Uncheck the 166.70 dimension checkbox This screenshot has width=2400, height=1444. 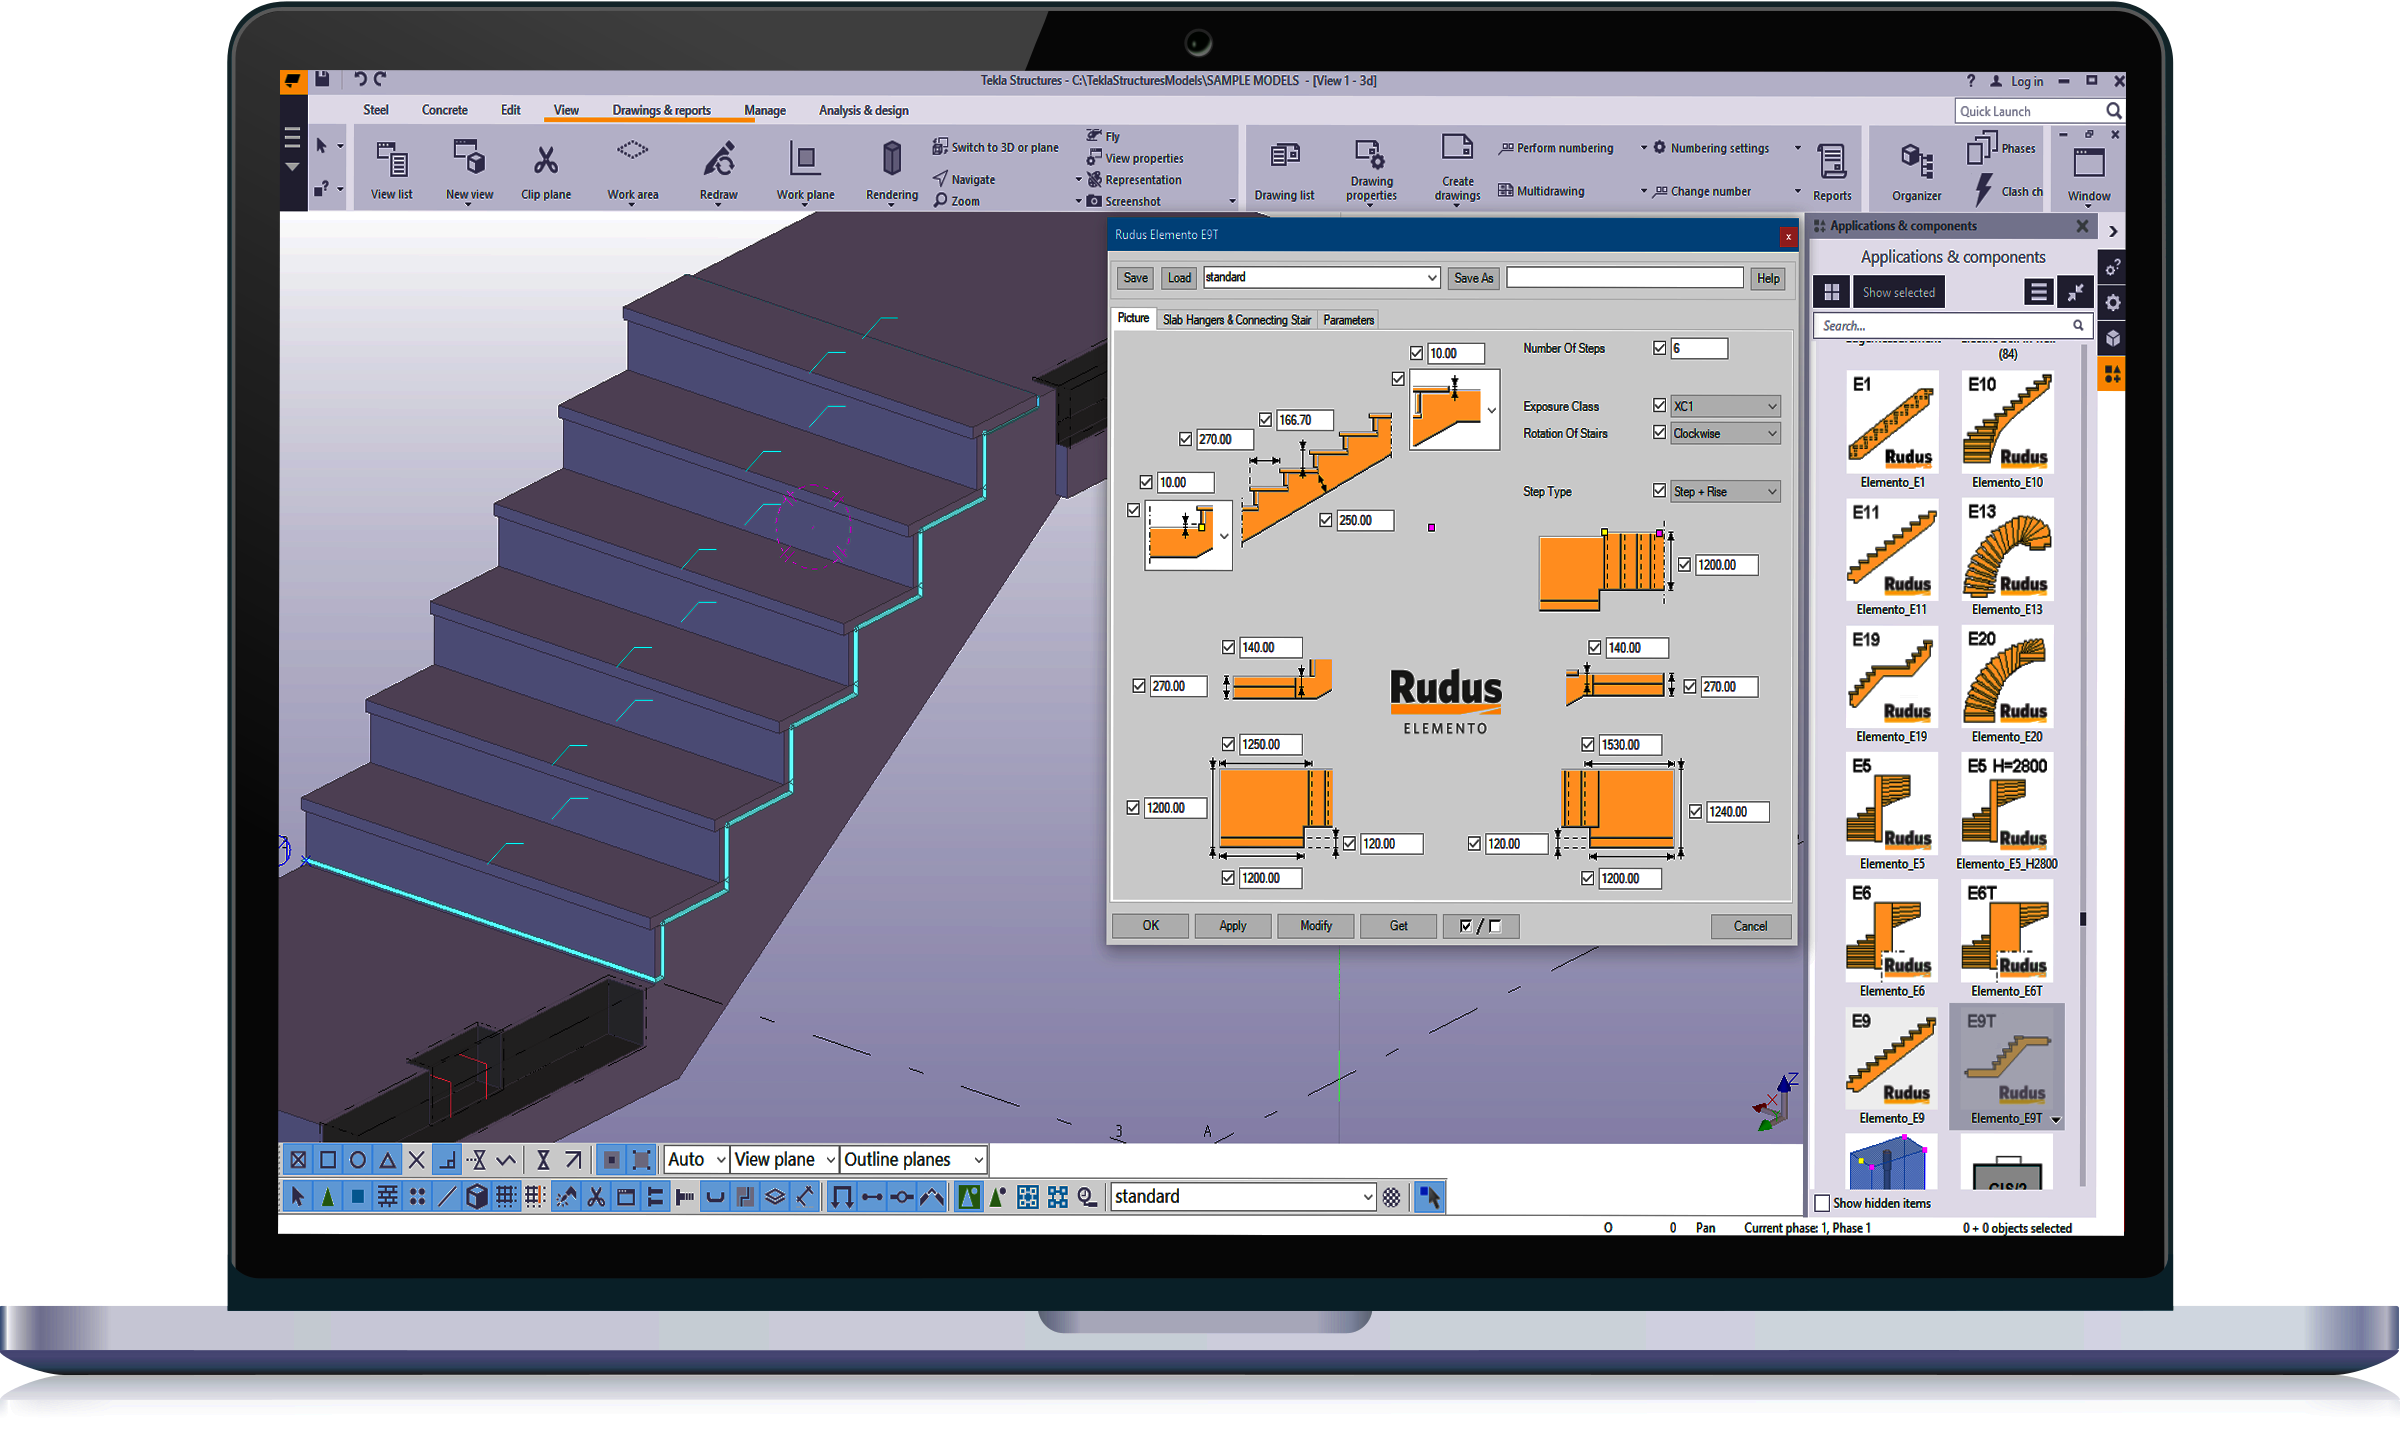(1265, 419)
